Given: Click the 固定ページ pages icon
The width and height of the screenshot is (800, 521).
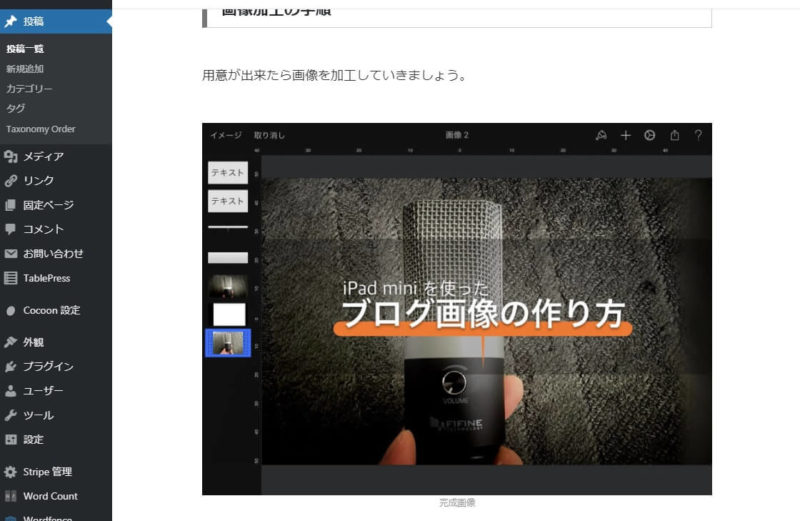Looking at the screenshot, I should [x=11, y=205].
